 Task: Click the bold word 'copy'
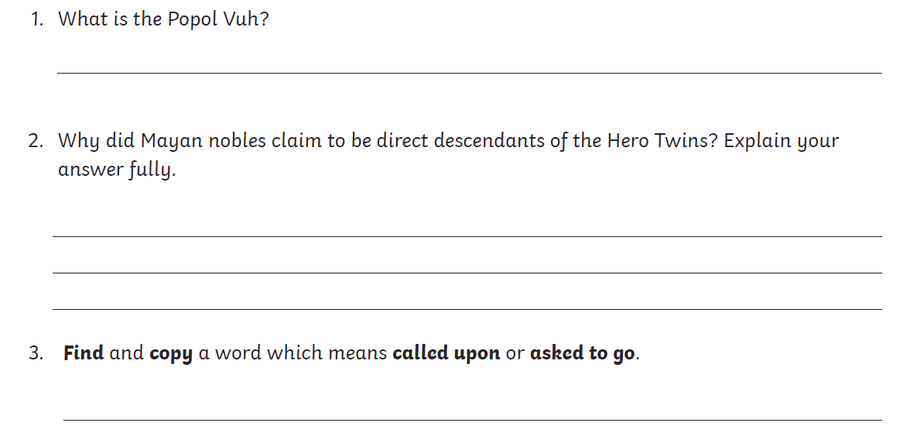coord(170,353)
